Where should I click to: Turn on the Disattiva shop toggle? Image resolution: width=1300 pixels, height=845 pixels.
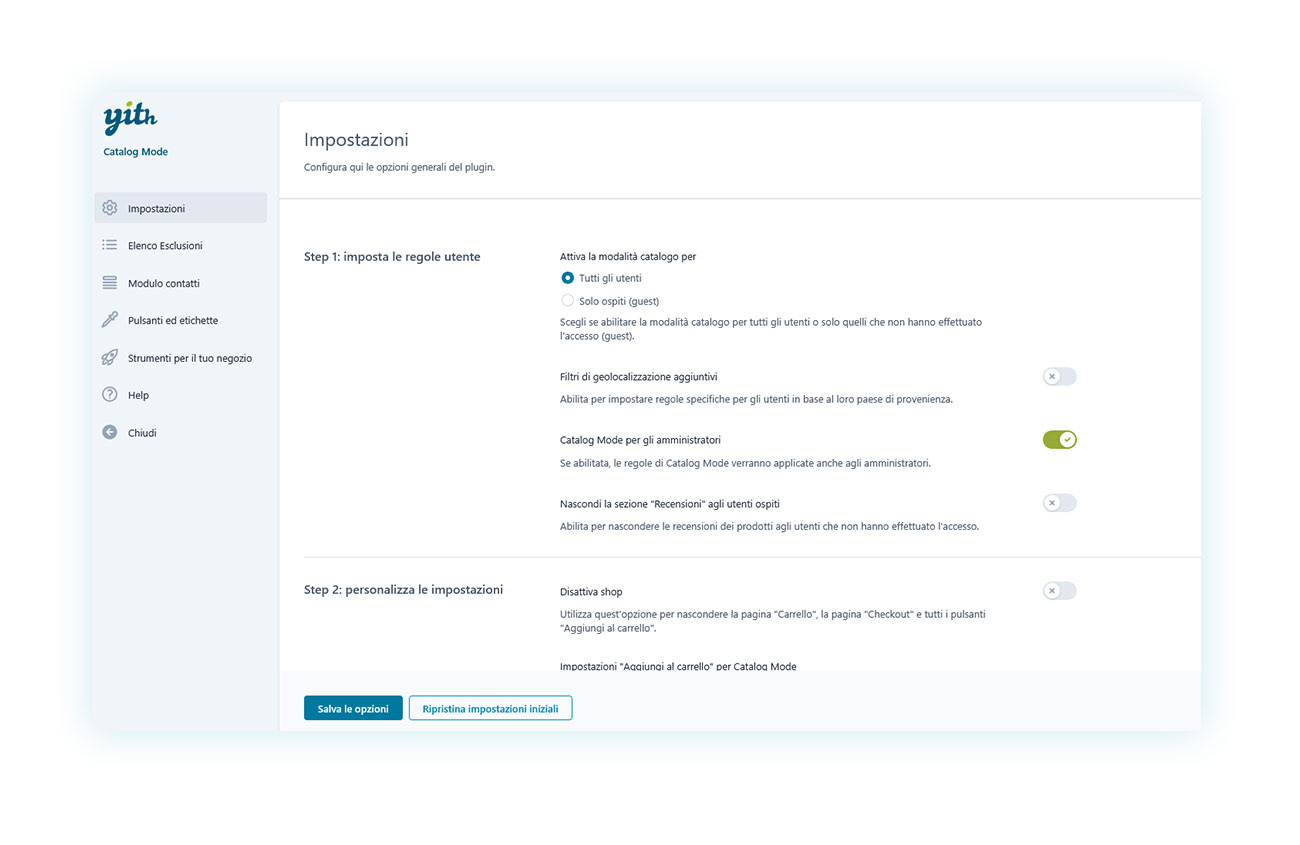(x=1059, y=590)
